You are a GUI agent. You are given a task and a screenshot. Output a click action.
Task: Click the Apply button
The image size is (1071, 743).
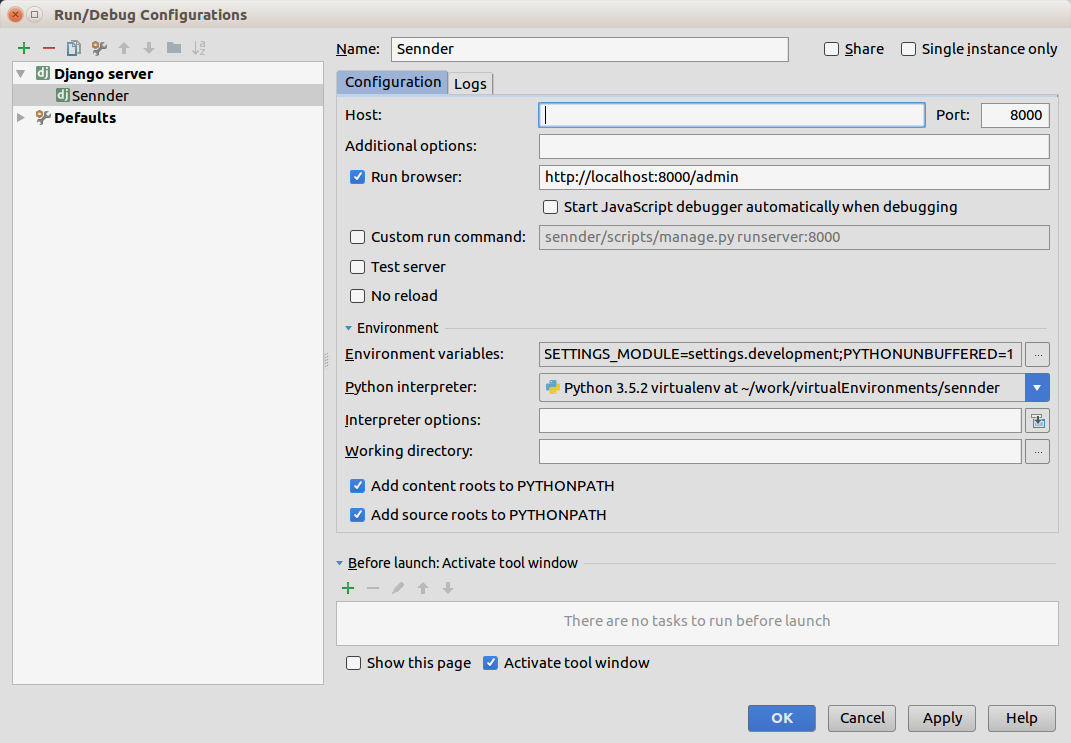[x=942, y=718]
